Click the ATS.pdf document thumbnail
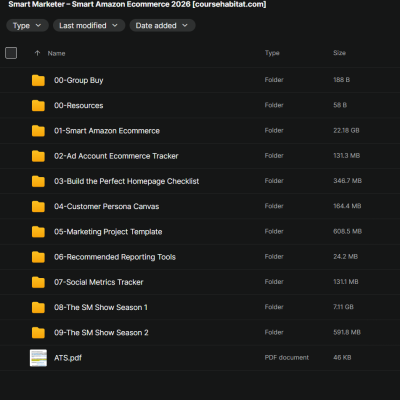400x400 pixels. [x=38, y=358]
